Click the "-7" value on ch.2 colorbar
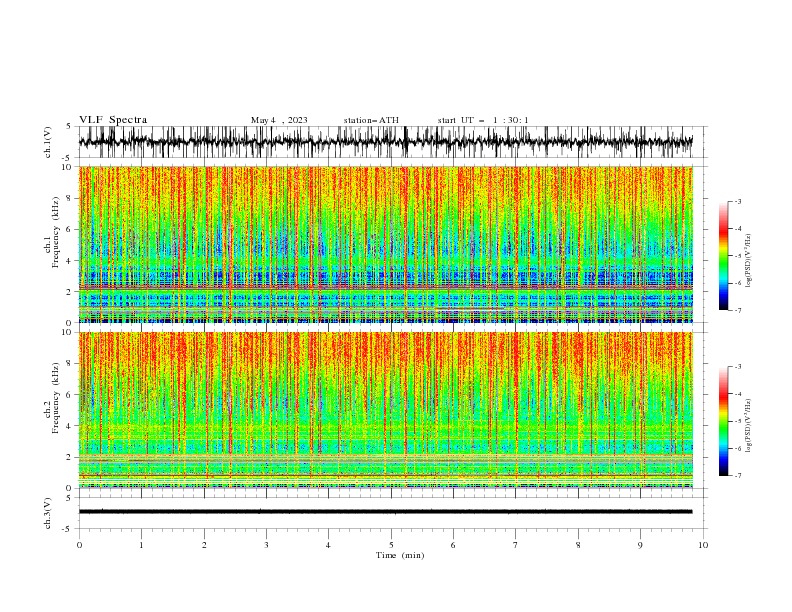The height and width of the screenshot is (612, 792). pos(738,476)
